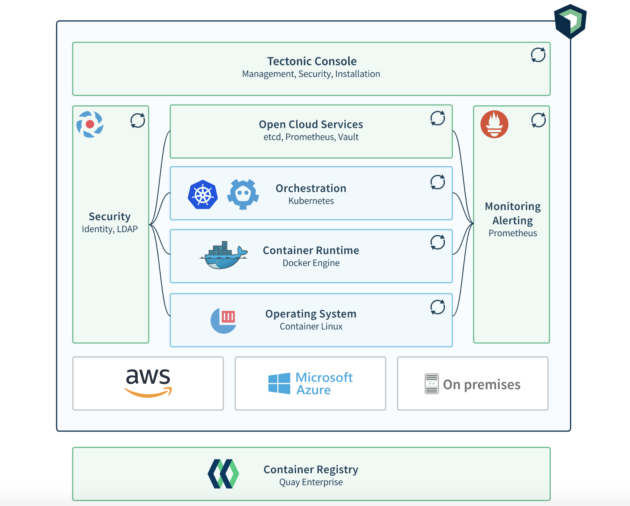Click refresh icon in Container Runtime box
The width and height of the screenshot is (630, 506).
coord(438,242)
